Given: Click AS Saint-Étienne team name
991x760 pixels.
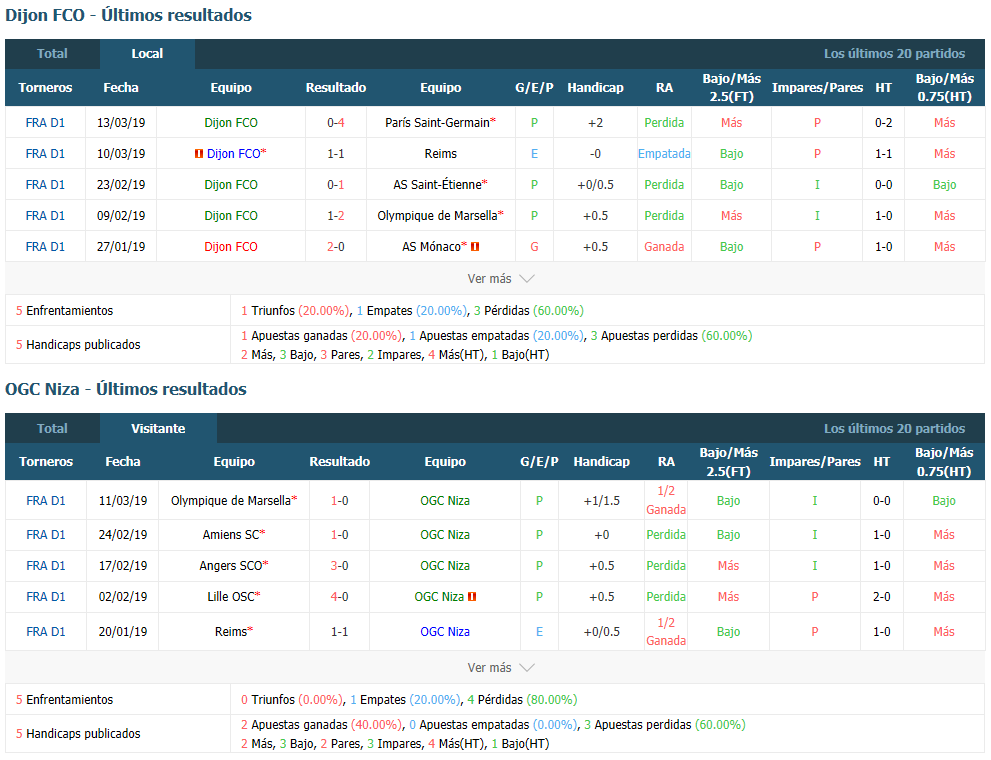Looking at the screenshot, I should pos(437,184).
